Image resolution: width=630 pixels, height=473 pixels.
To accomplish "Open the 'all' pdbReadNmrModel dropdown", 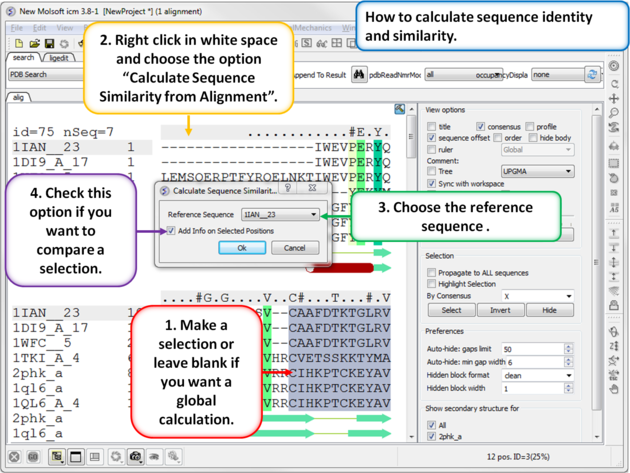I will 463,74.
